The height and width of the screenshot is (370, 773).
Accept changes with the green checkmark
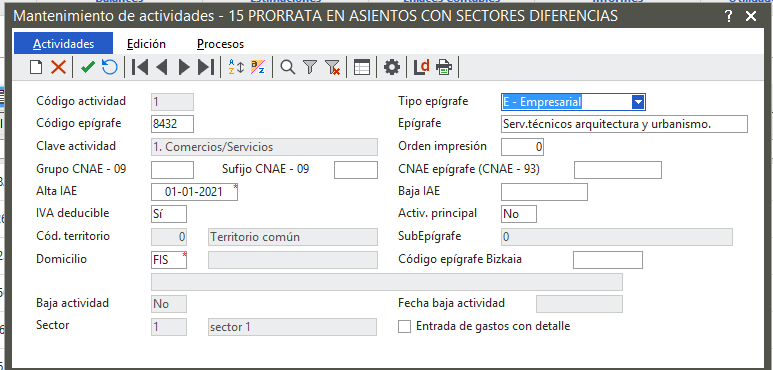click(88, 67)
